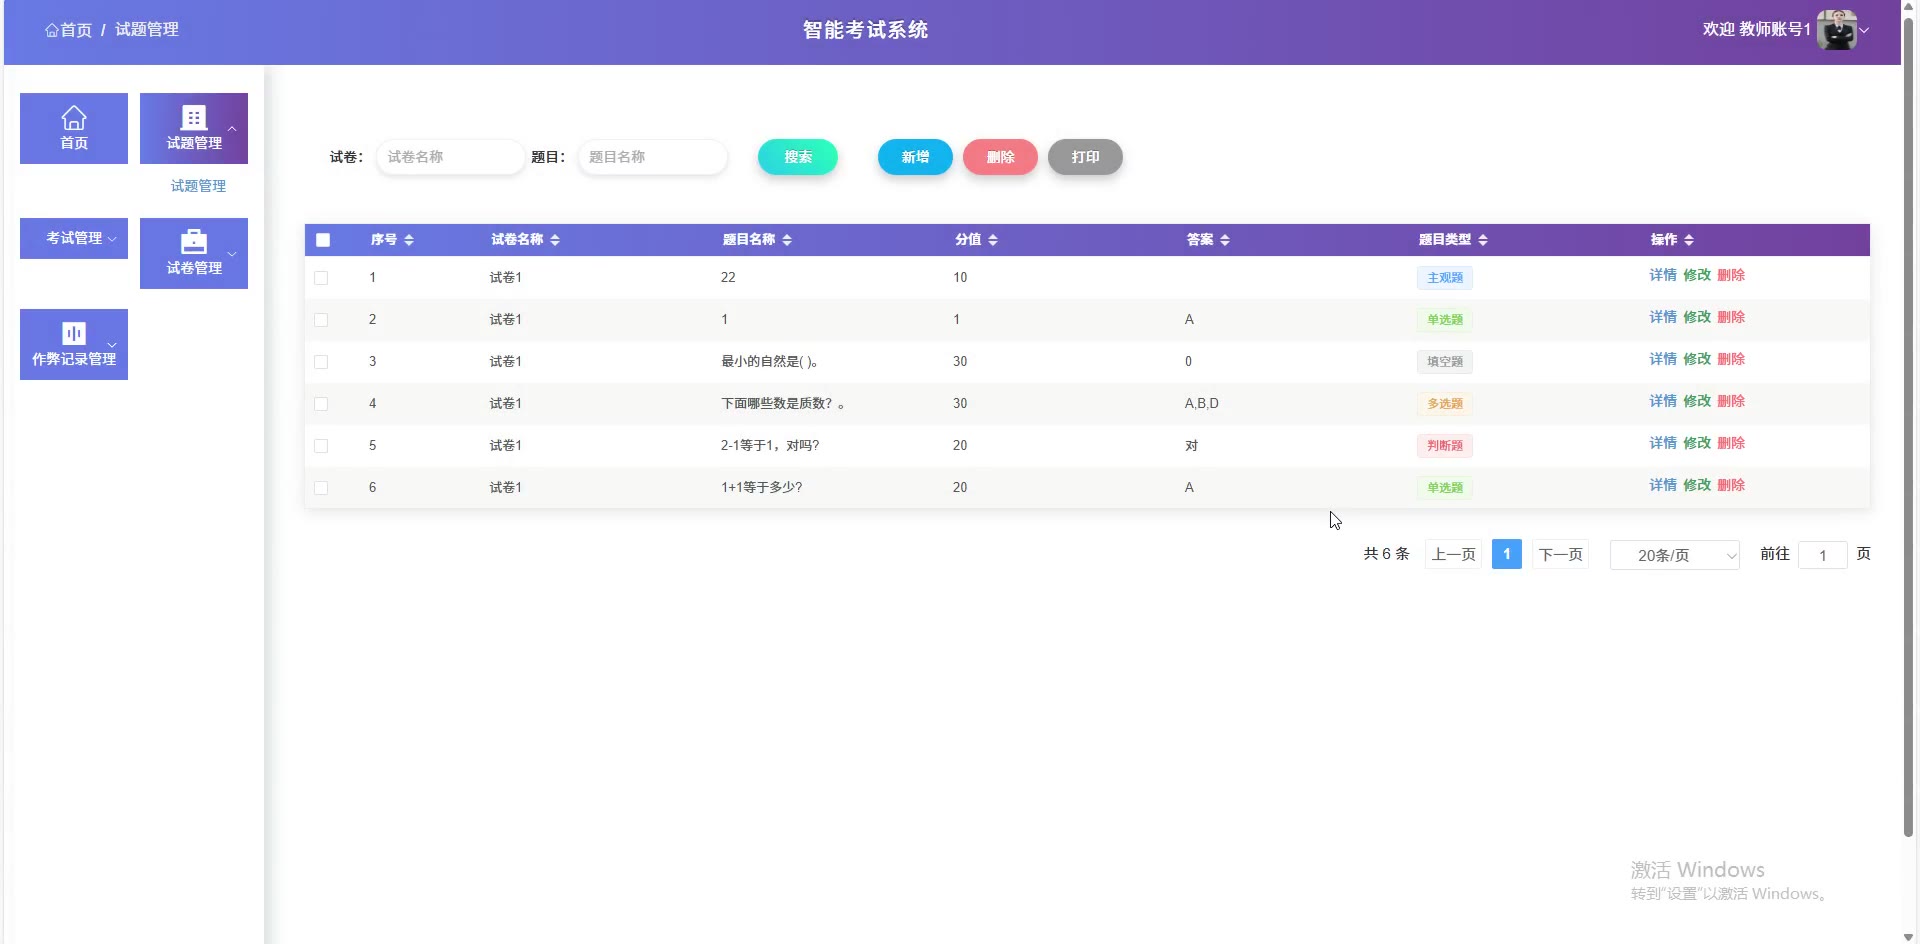Click the user avatar in the header
Viewport: 1920px width, 944px height.
click(1836, 30)
